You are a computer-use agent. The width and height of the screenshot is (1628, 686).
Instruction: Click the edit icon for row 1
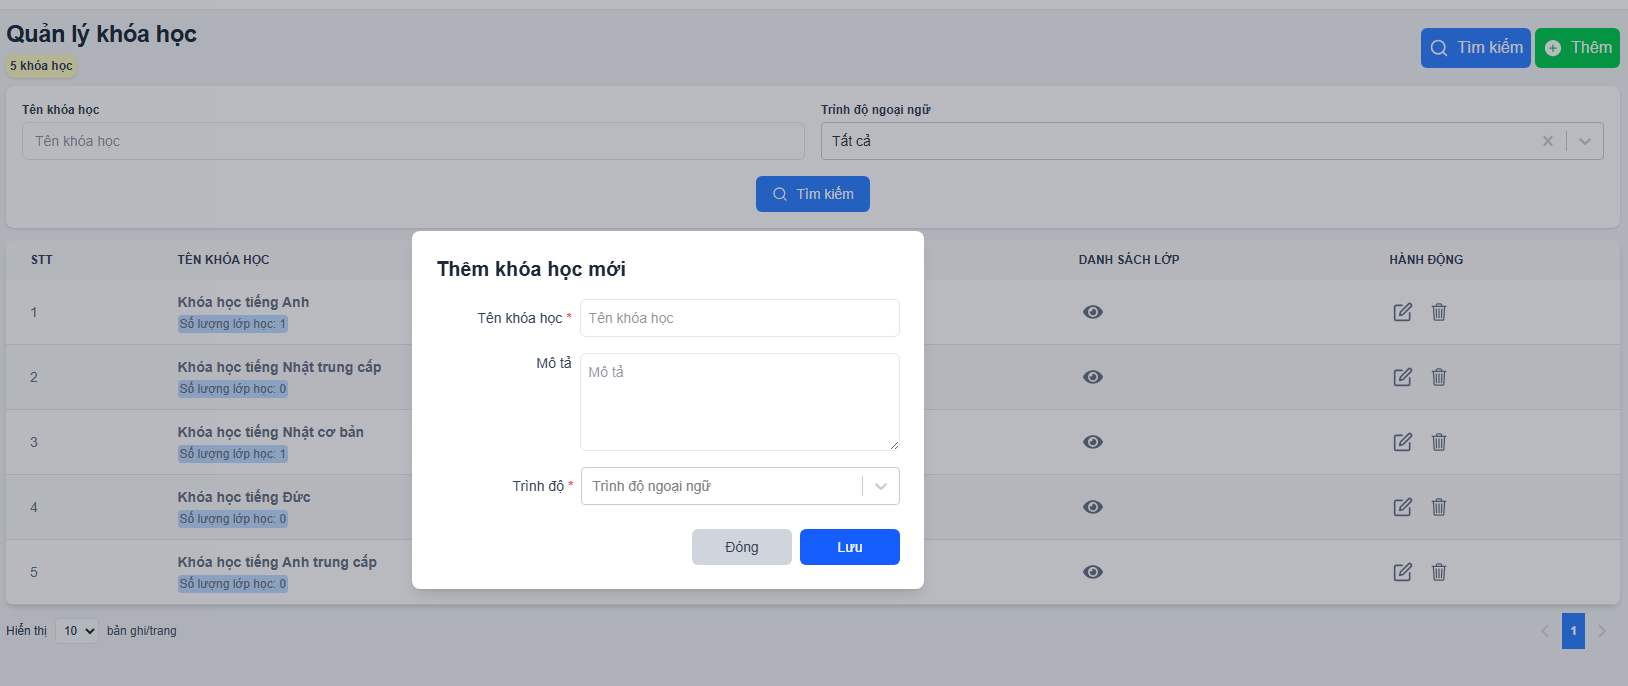click(x=1402, y=312)
